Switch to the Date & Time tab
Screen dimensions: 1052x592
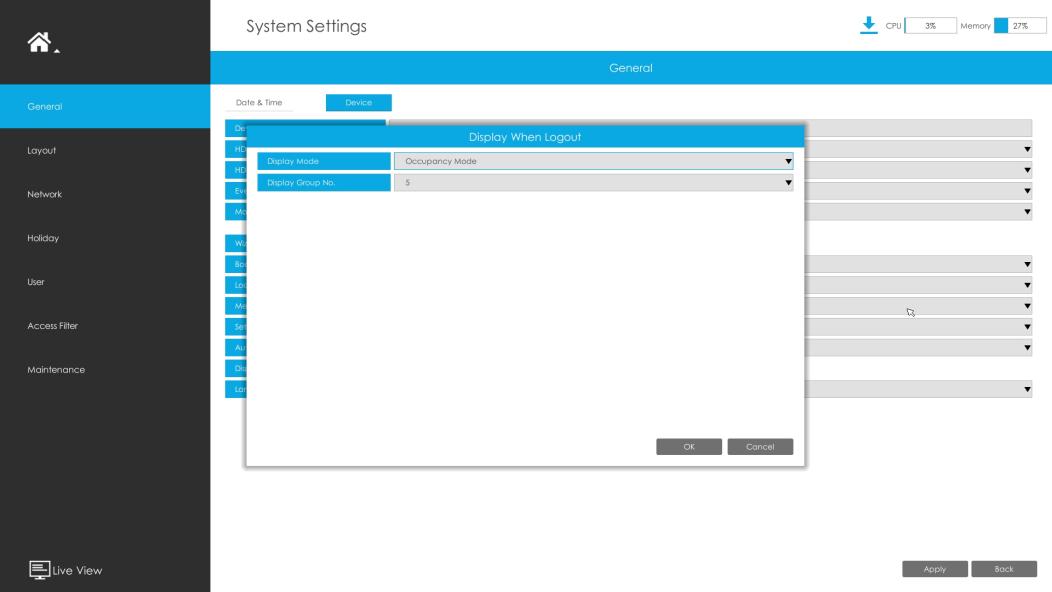tap(259, 103)
